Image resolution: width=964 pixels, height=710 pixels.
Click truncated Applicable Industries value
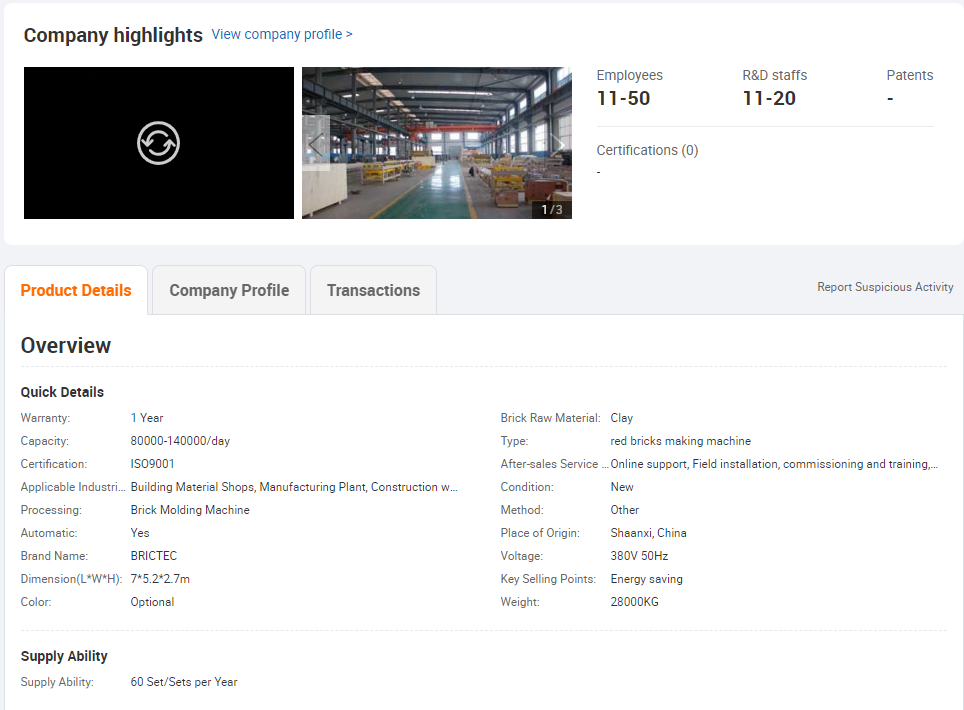coord(294,487)
